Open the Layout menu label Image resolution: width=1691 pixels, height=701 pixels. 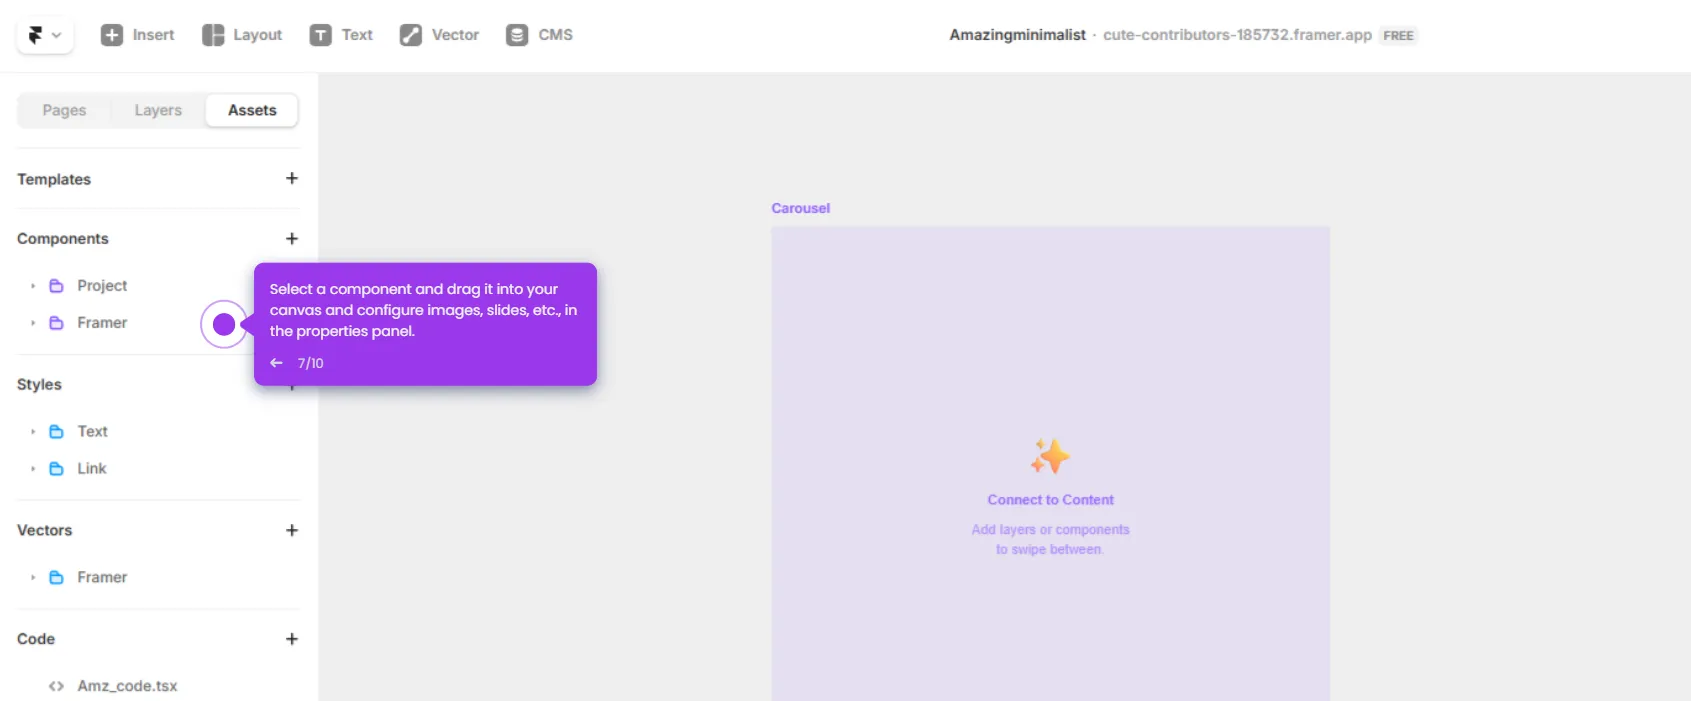coord(257,35)
